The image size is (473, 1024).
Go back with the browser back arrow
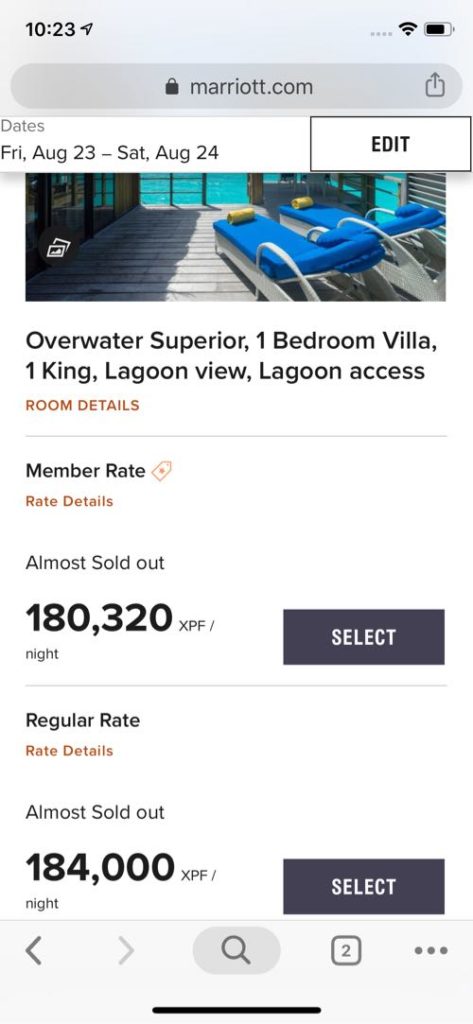[x=34, y=951]
